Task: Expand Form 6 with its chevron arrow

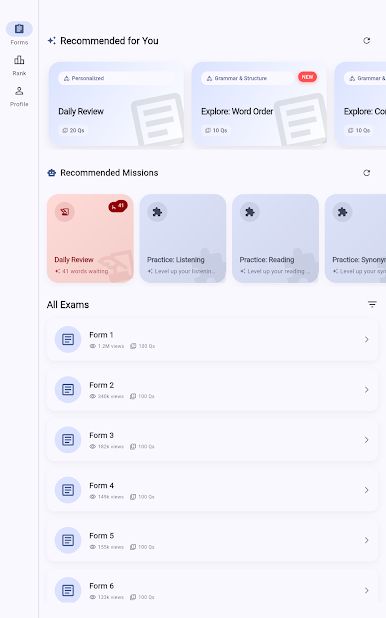Action: [x=367, y=590]
